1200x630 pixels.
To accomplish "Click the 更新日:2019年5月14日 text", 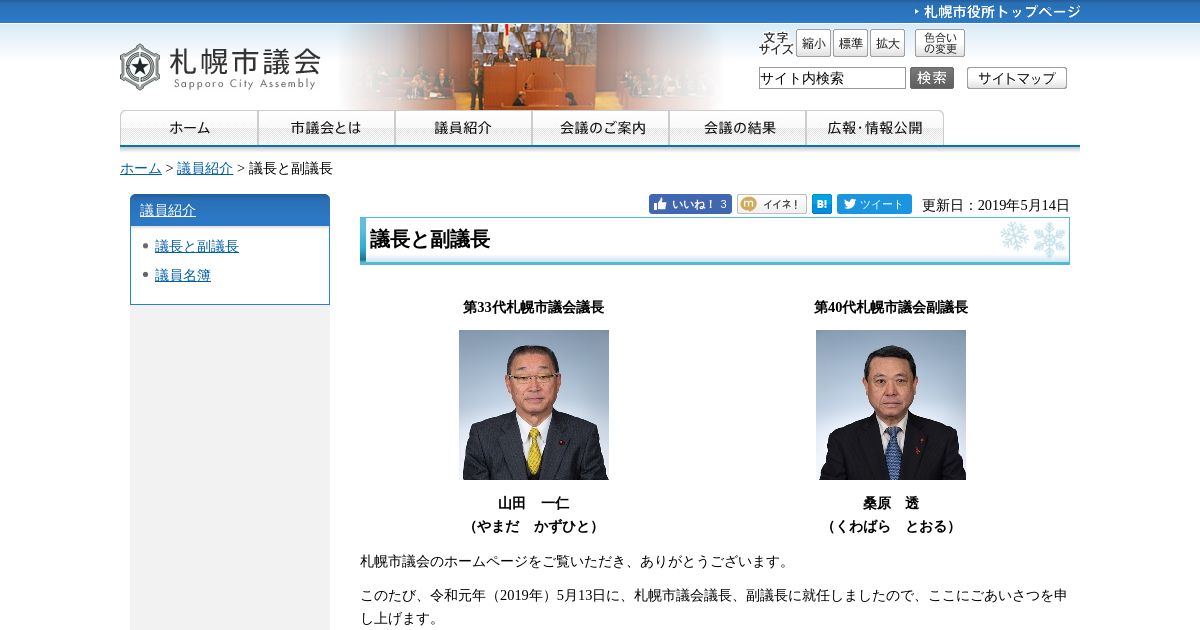I will pyautogui.click(x=996, y=205).
